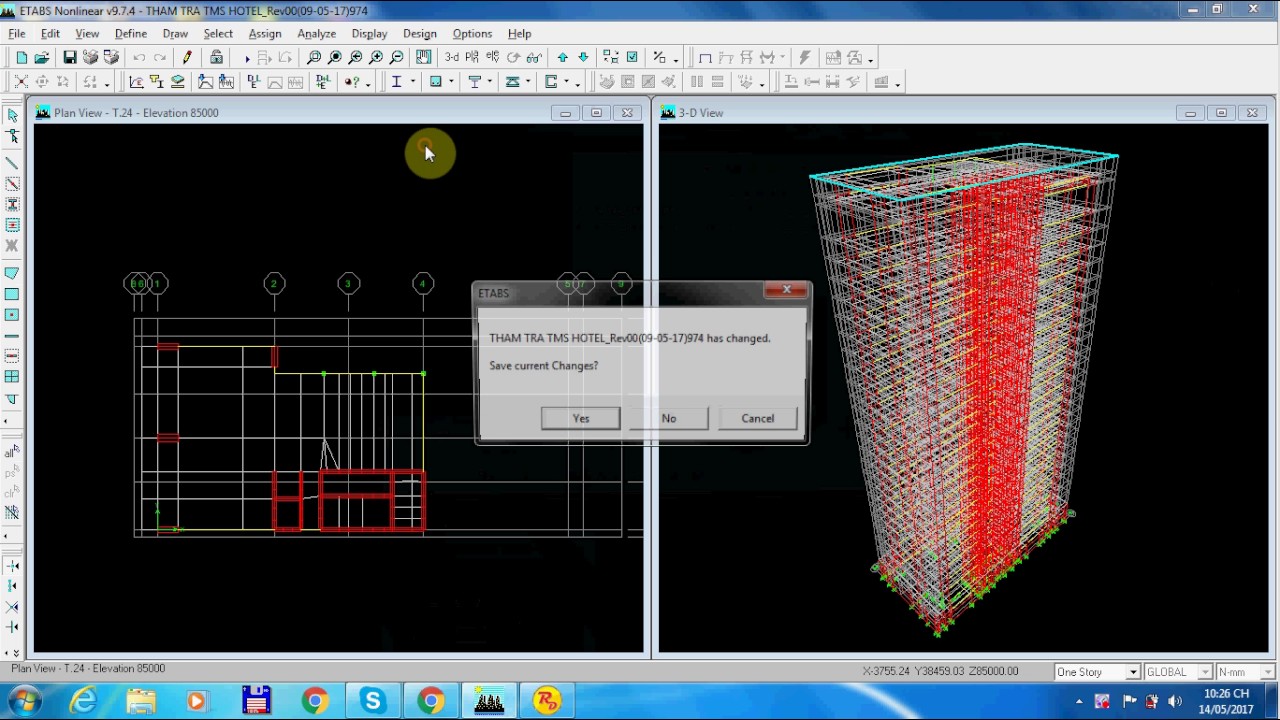Set Elevation View using elev icon
1280x720 pixels.
click(x=493, y=58)
